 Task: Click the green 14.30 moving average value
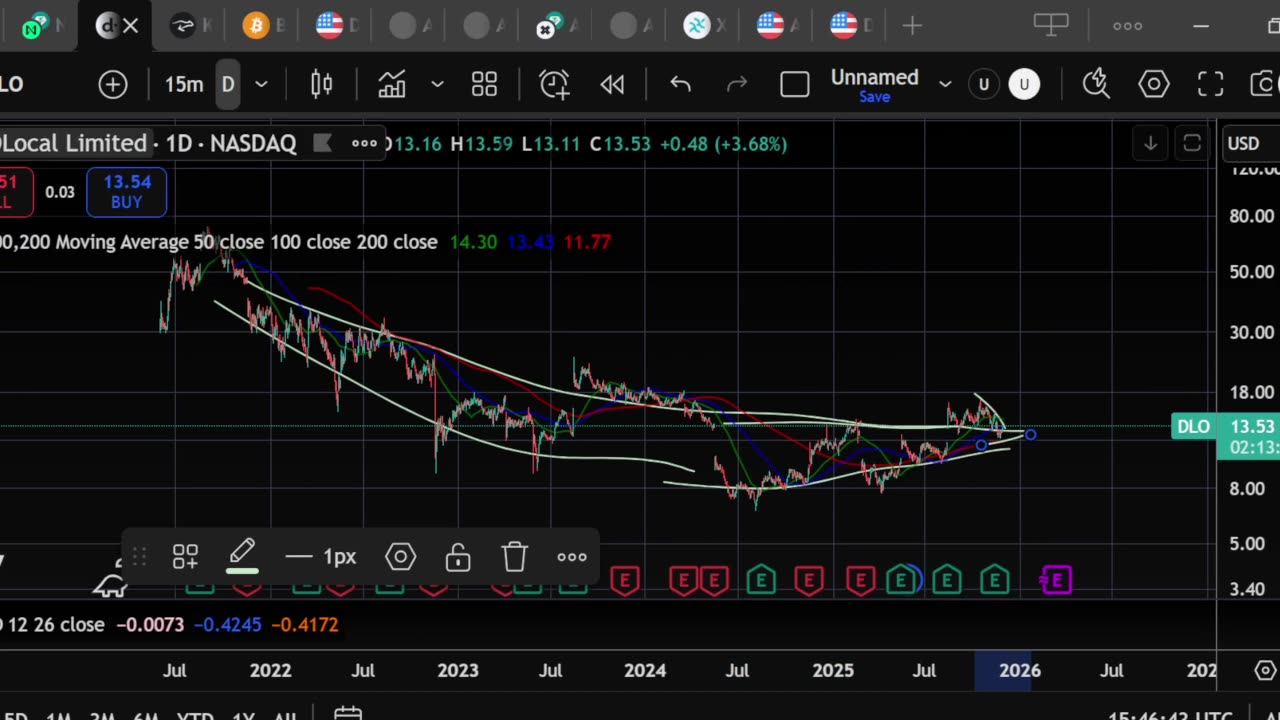tap(473, 242)
